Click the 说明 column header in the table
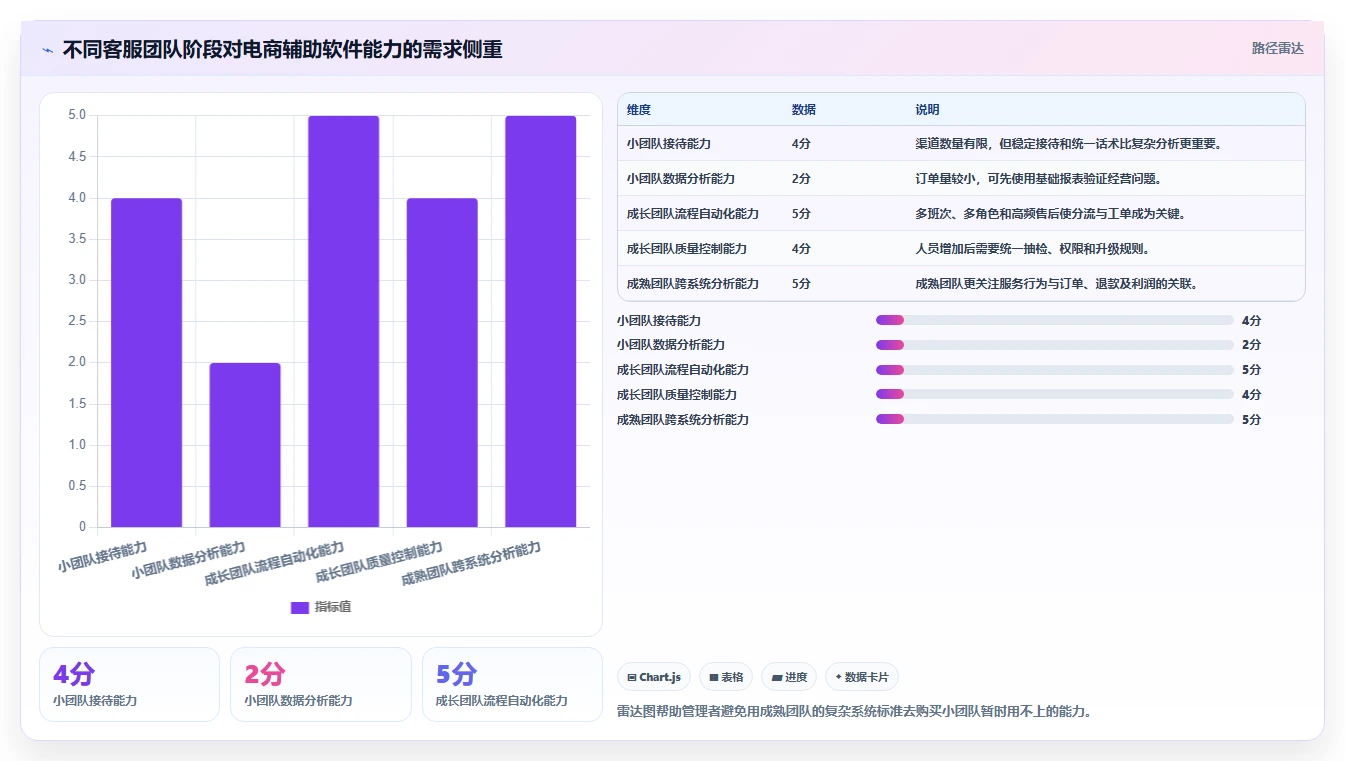This screenshot has height=761, width=1345. [x=927, y=110]
